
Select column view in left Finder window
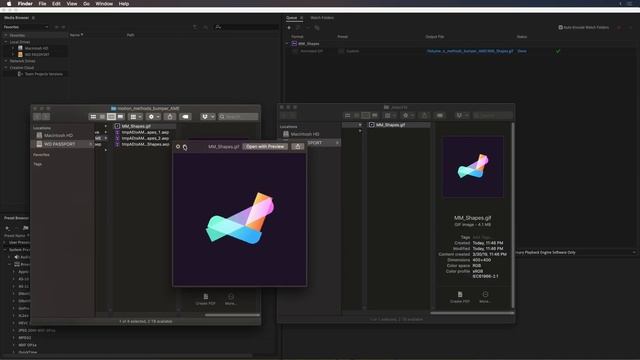[x=111, y=117]
